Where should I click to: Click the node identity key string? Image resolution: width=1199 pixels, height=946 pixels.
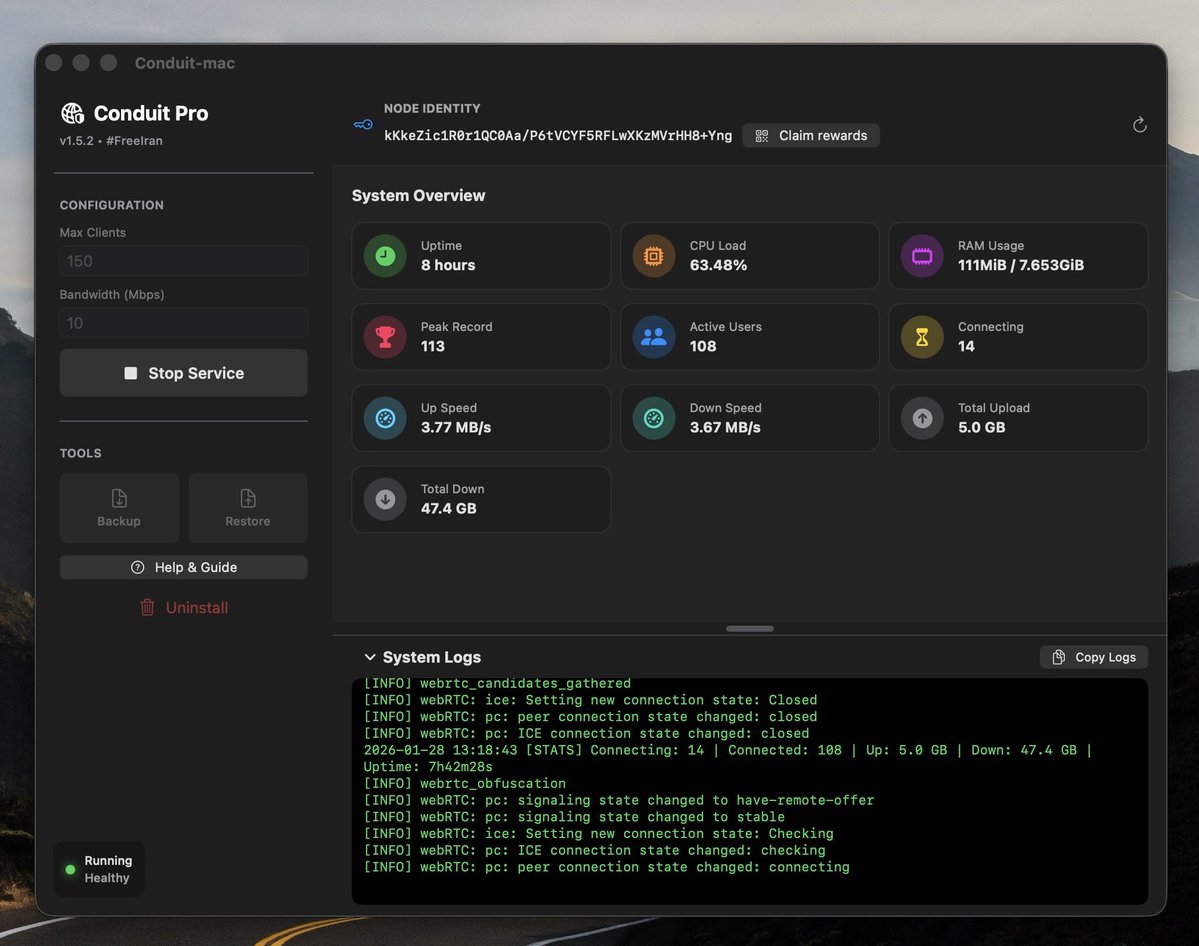[557, 135]
